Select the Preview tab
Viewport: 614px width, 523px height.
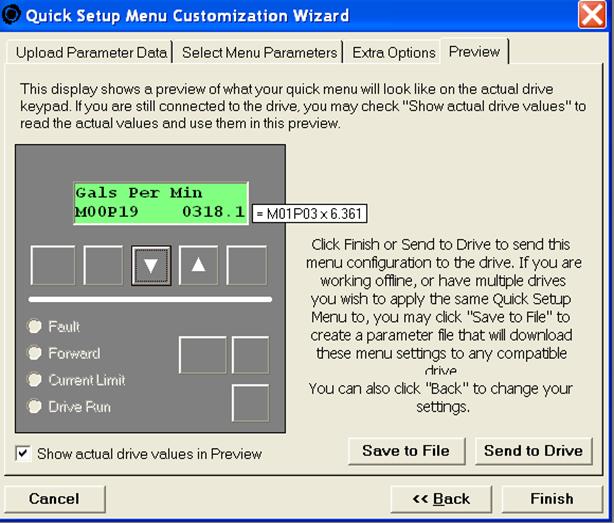pos(474,51)
